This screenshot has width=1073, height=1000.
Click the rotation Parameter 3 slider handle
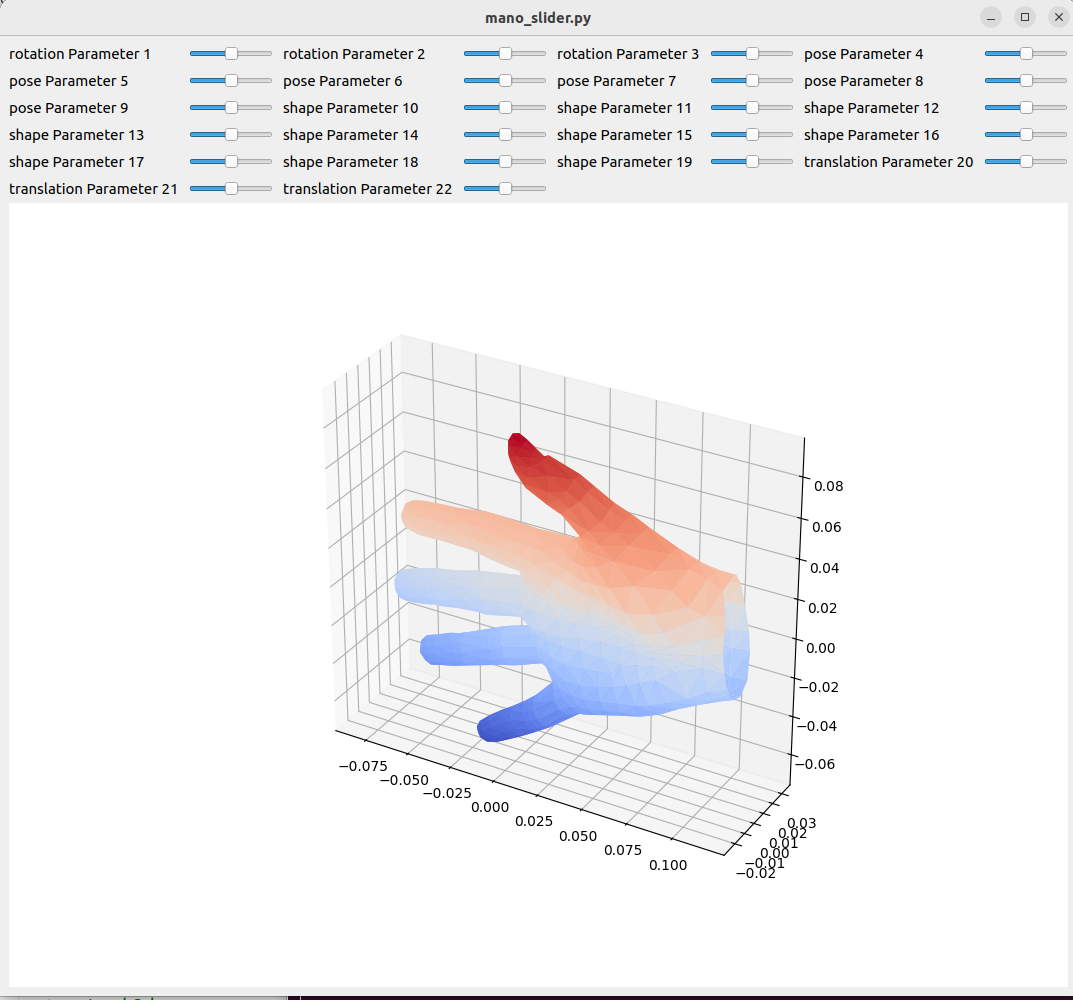(x=752, y=53)
